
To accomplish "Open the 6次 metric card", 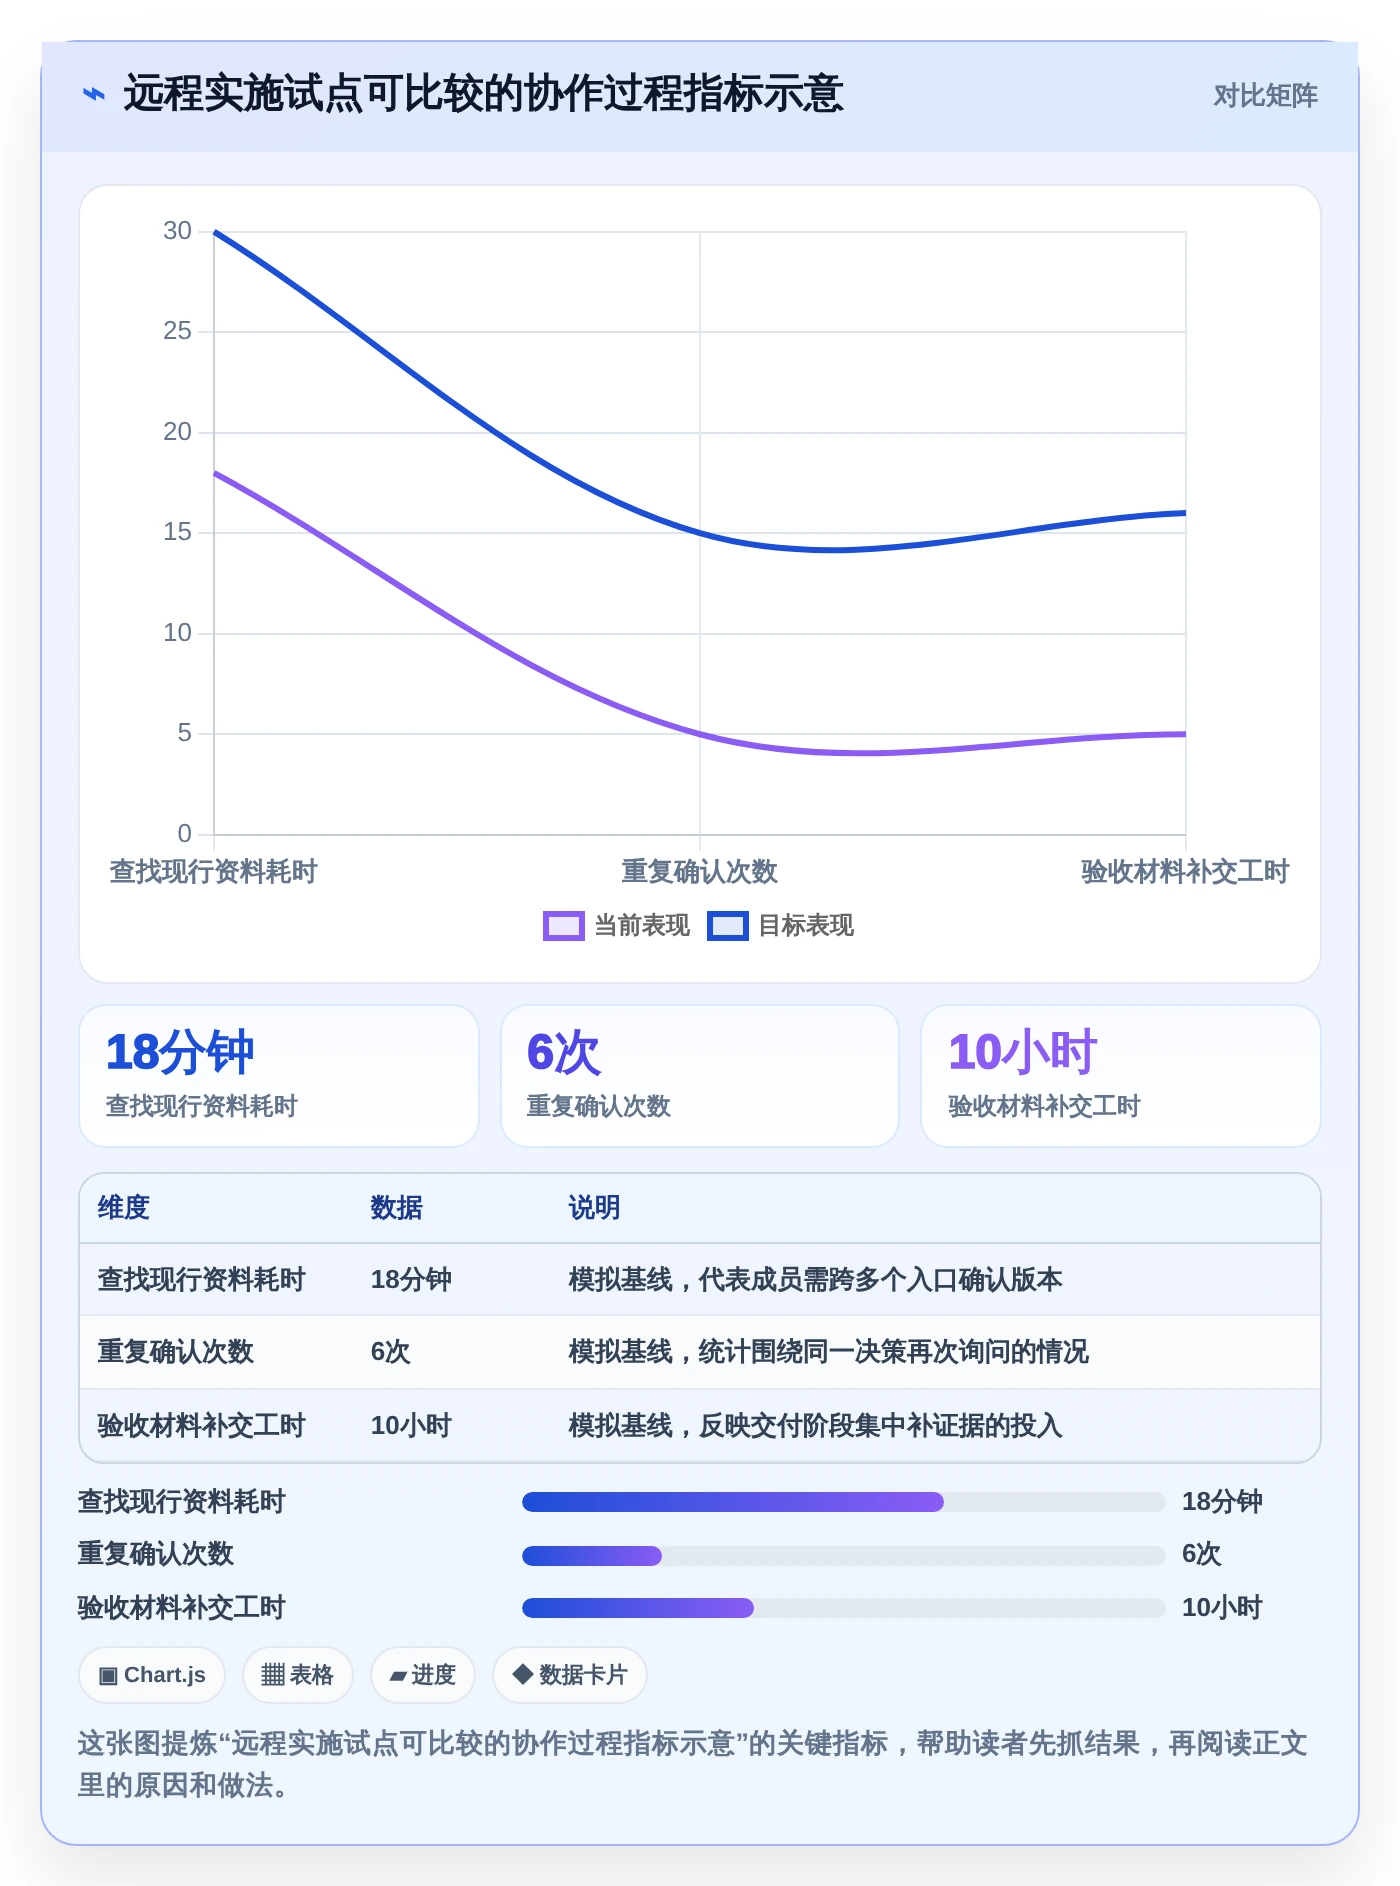I will click(700, 1076).
